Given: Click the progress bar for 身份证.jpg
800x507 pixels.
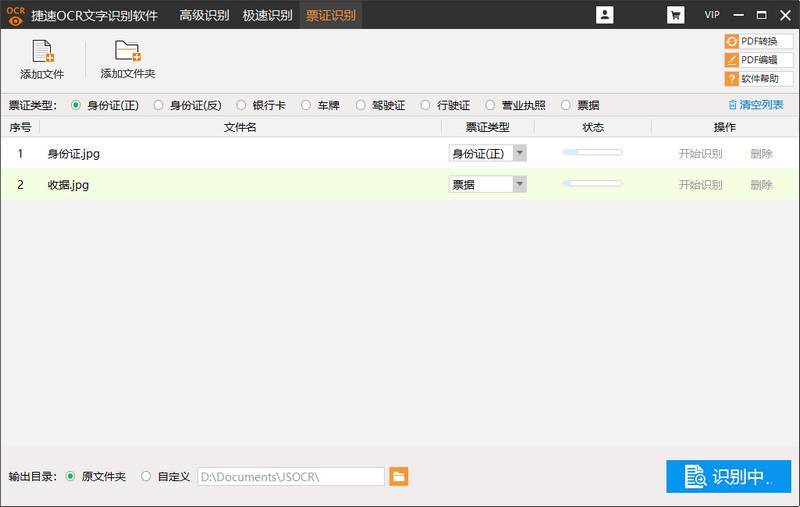Looking at the screenshot, I should coord(592,152).
